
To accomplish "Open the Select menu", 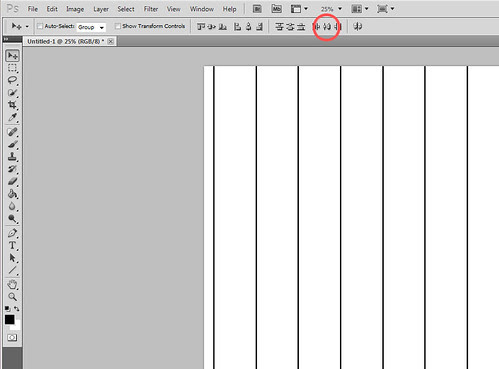I will click(x=126, y=9).
